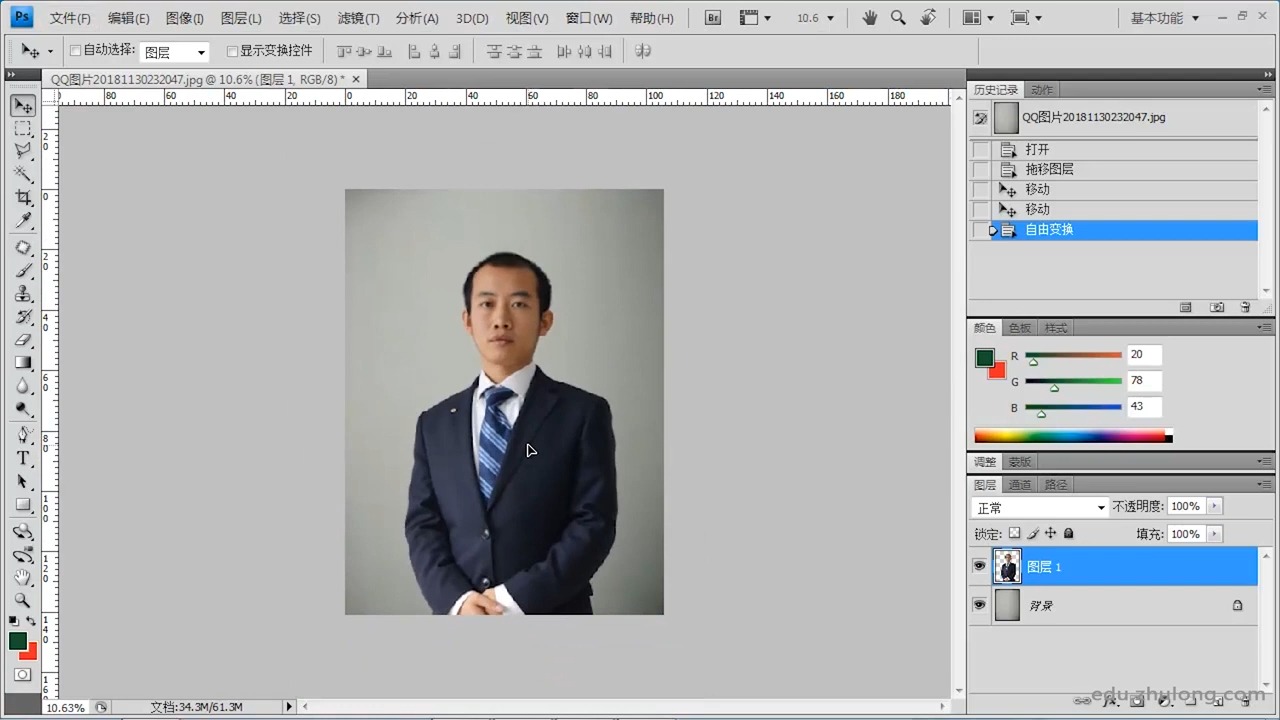Open the 滤镜(T) menu
Screen dimensions: 1280x720
pos(358,18)
